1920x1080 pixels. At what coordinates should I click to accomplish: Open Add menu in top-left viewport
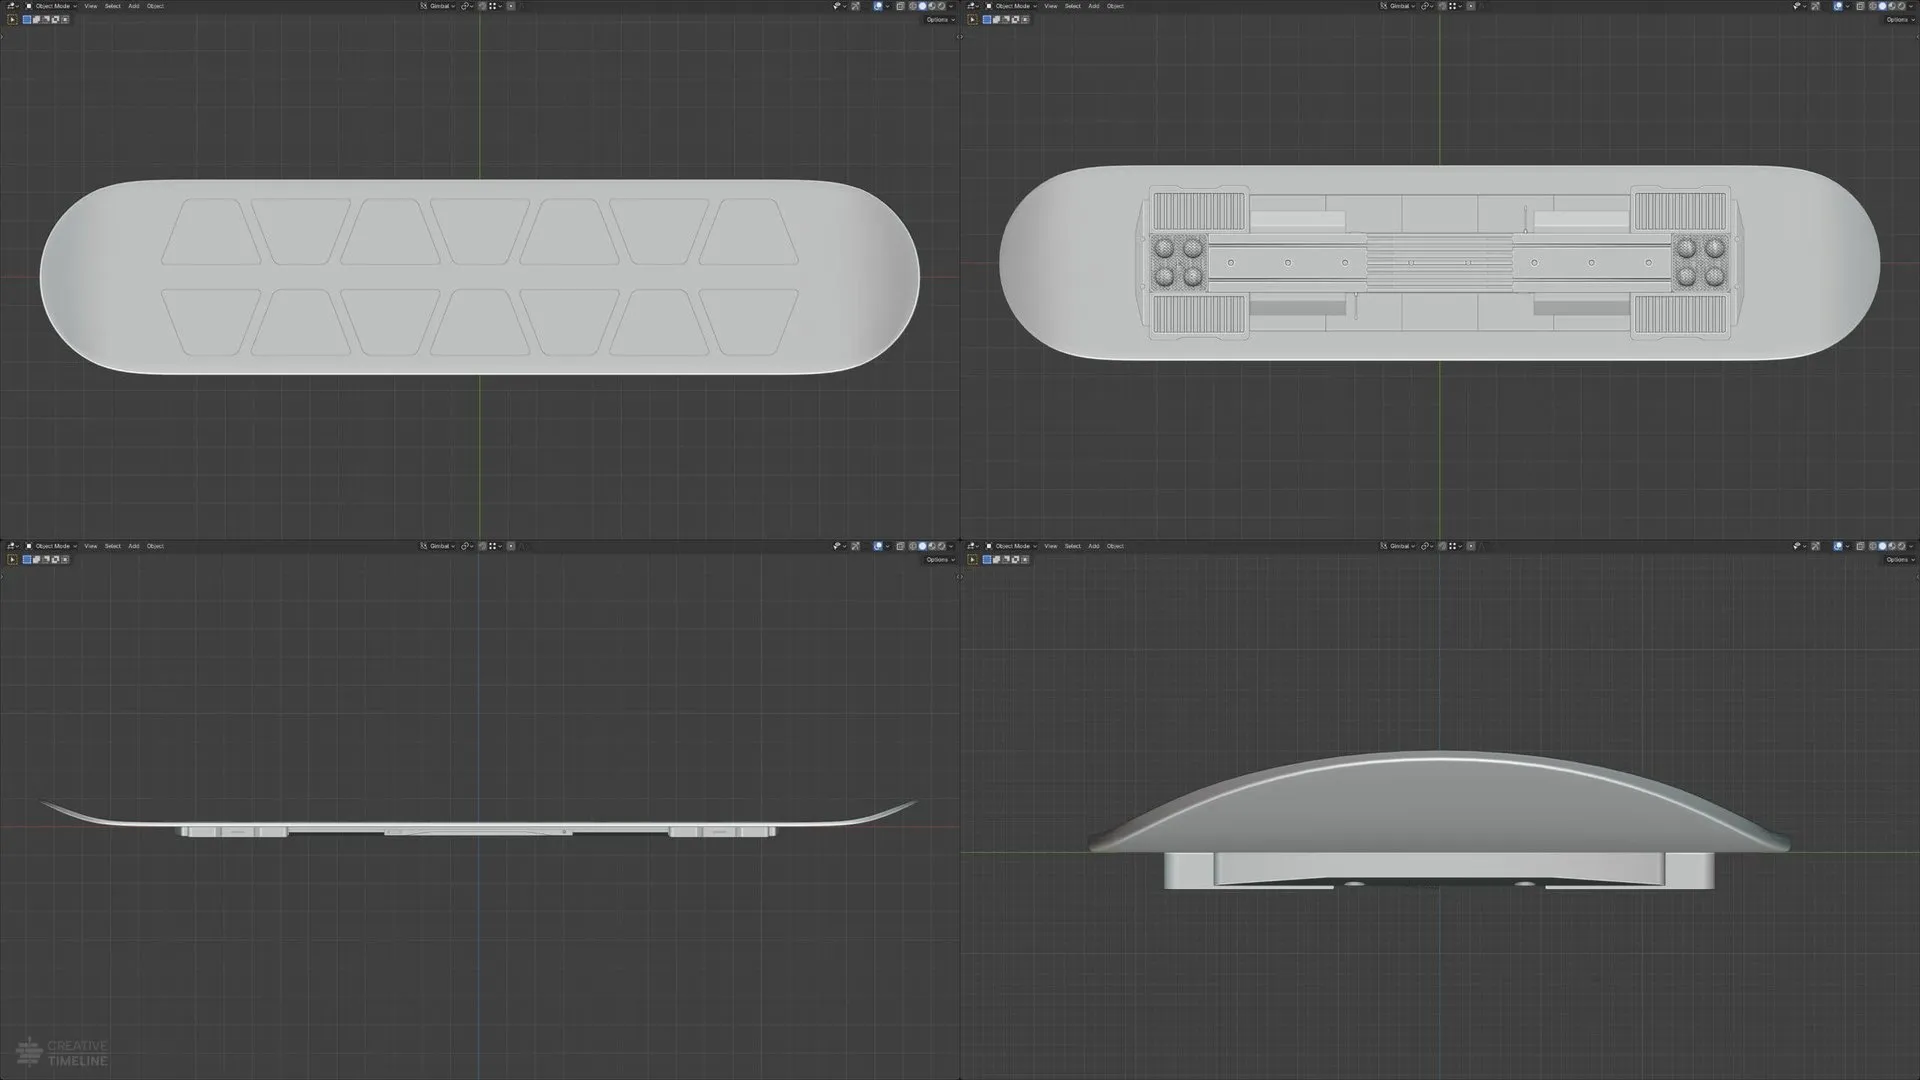134,6
